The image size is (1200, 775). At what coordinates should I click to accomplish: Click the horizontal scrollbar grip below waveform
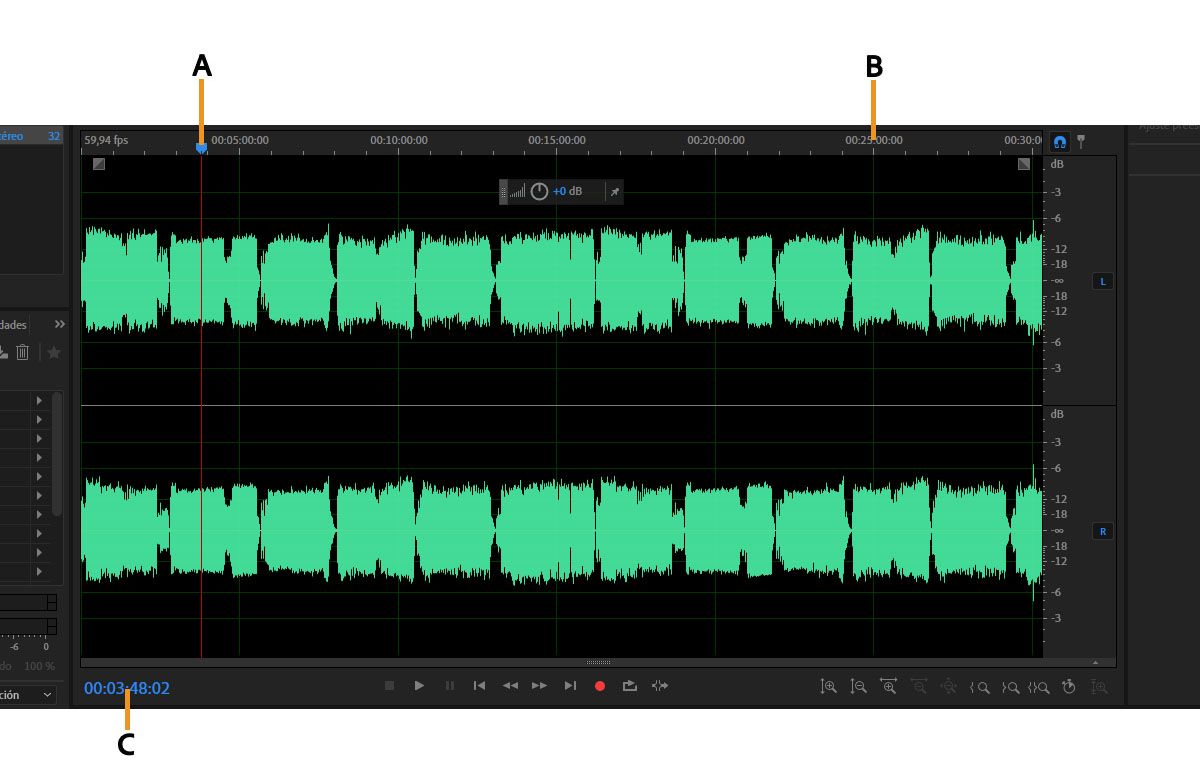pyautogui.click(x=598, y=662)
